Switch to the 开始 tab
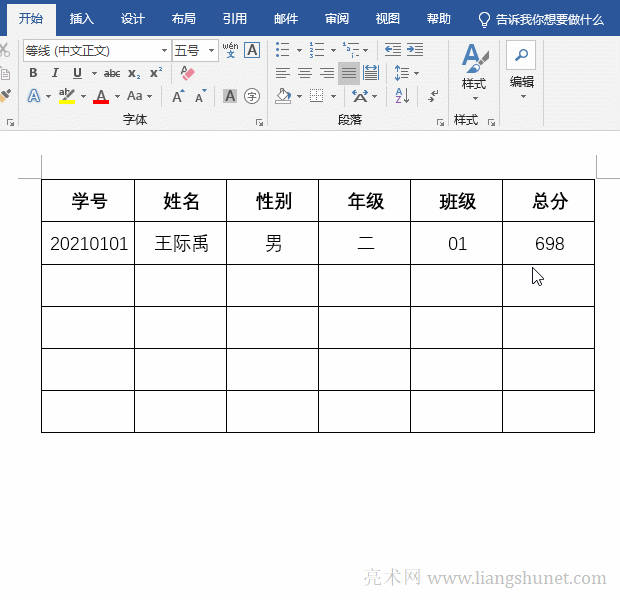Image resolution: width=620 pixels, height=600 pixels. point(31,19)
